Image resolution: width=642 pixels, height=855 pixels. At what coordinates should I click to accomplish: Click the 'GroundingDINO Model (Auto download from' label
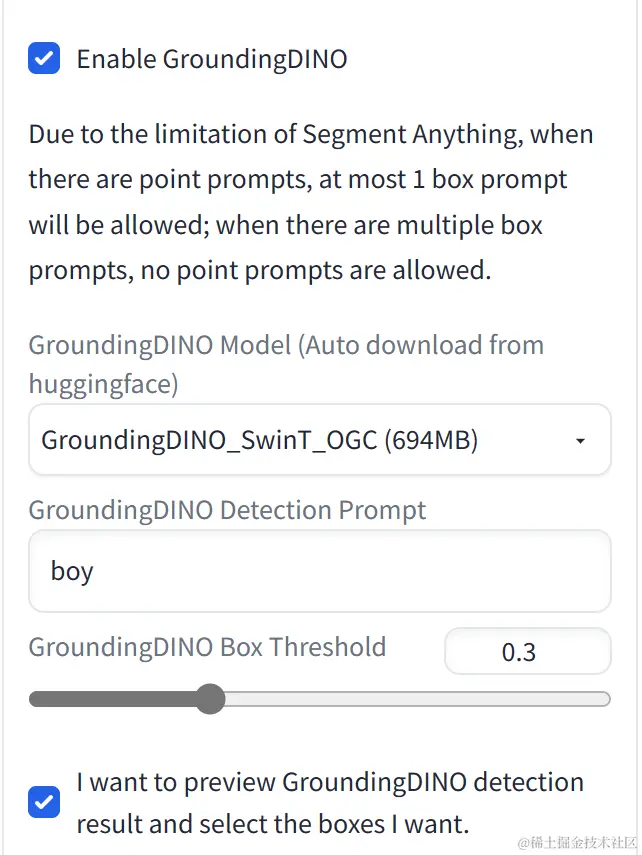286,345
